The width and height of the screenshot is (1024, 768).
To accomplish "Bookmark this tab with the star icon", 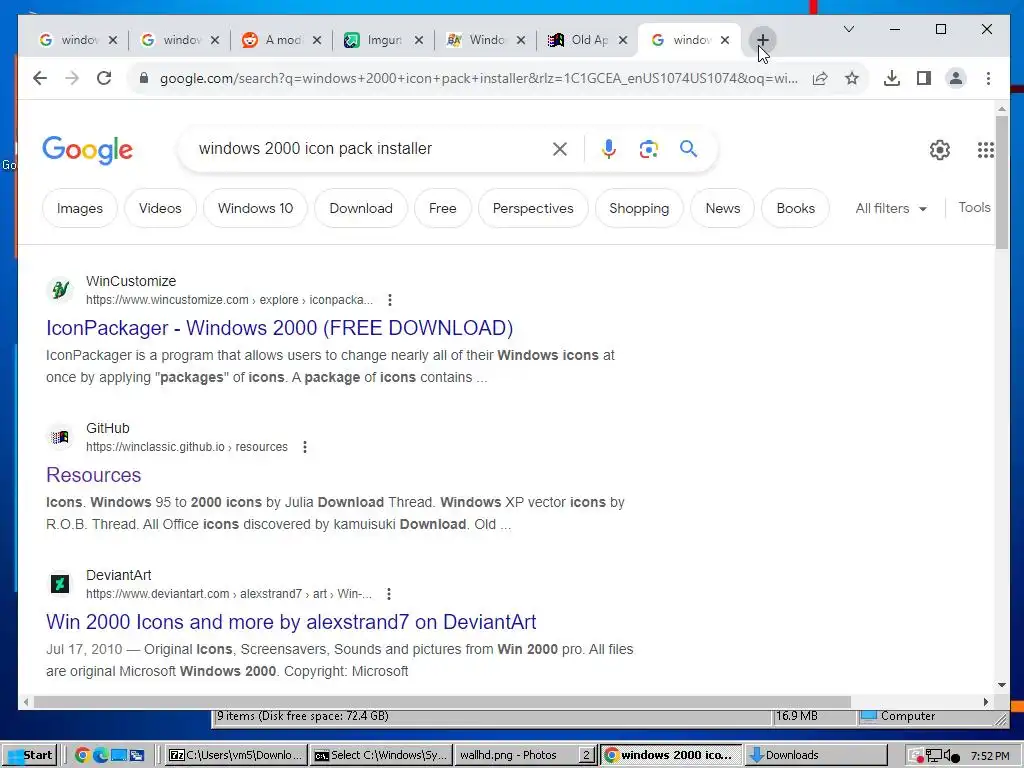I will [x=852, y=78].
